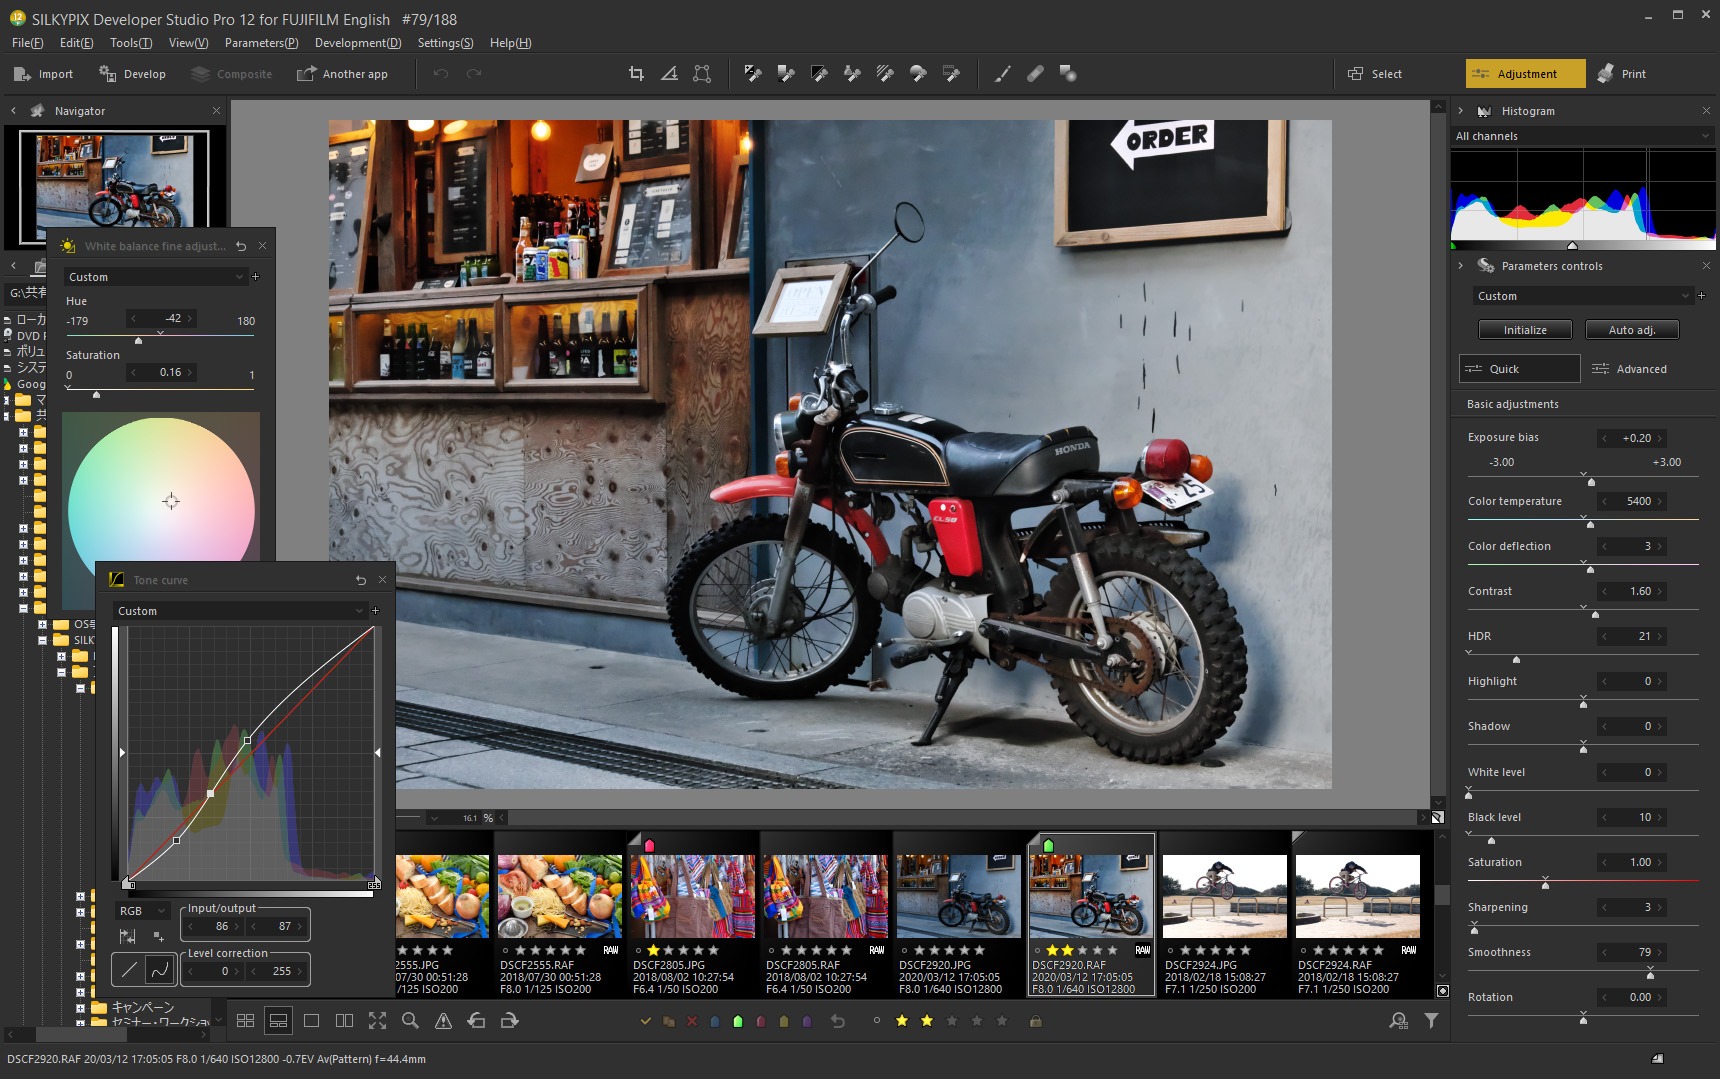
Task: Click the Develop button
Action: pos(133,74)
